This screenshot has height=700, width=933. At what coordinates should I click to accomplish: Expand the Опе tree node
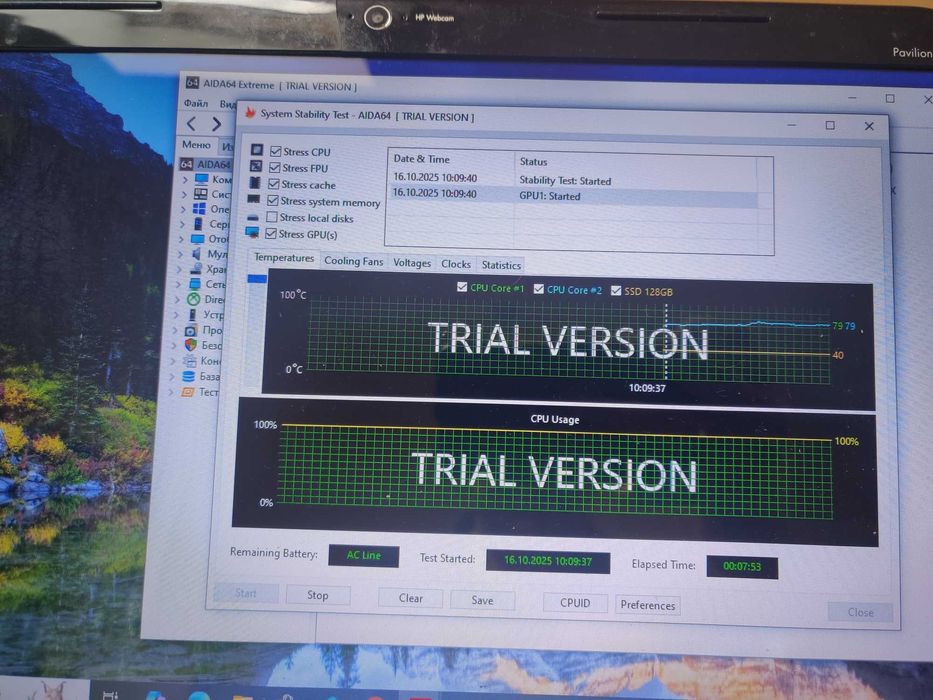pyautogui.click(x=183, y=209)
